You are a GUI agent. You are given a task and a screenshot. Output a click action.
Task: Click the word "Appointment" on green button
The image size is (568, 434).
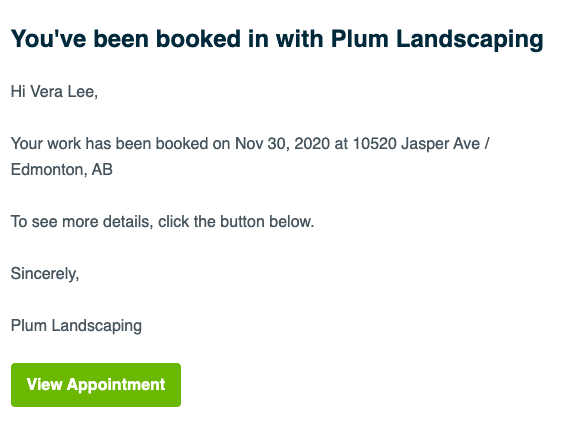(116, 385)
